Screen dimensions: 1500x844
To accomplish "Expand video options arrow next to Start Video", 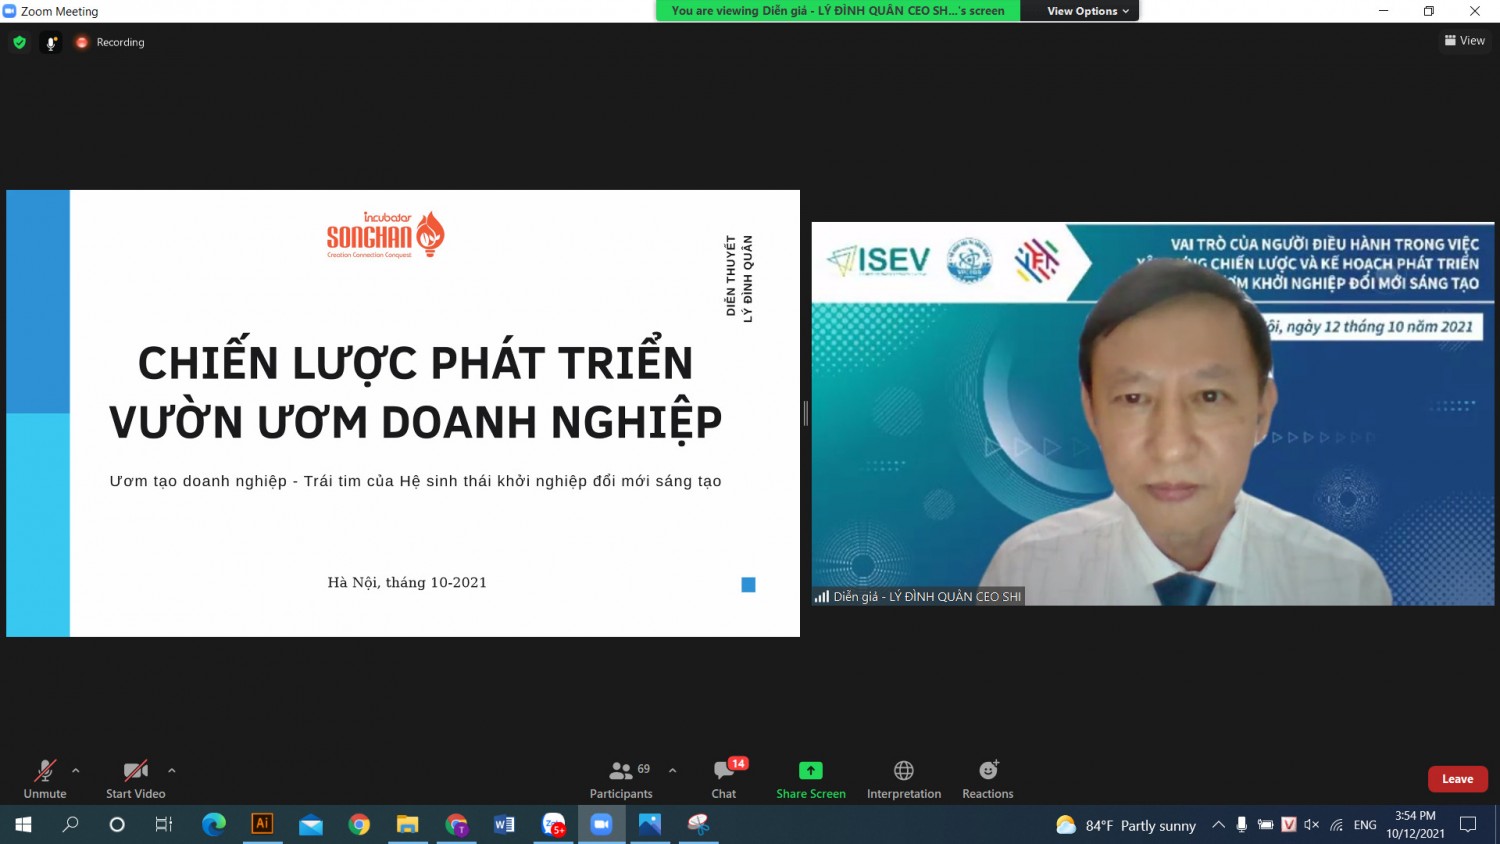I will (172, 771).
